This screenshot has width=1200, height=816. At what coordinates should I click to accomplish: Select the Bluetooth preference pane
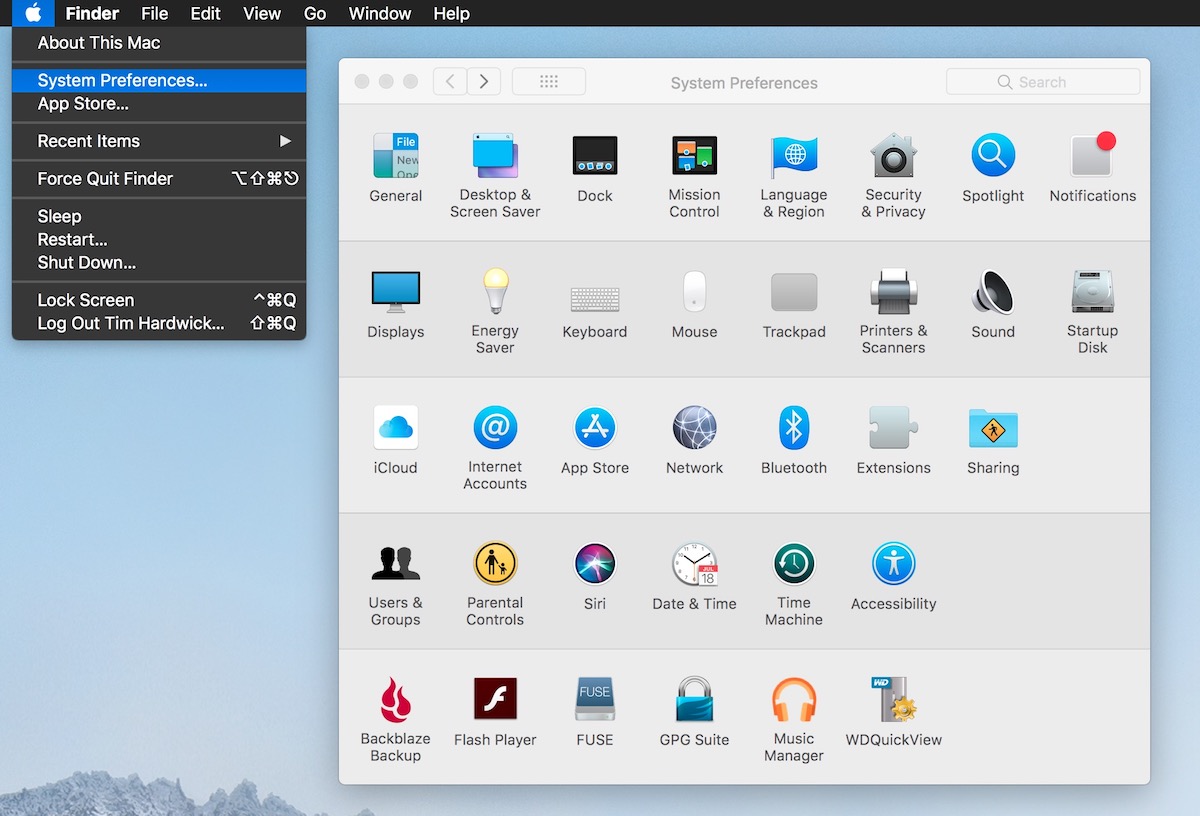pyautogui.click(x=793, y=430)
